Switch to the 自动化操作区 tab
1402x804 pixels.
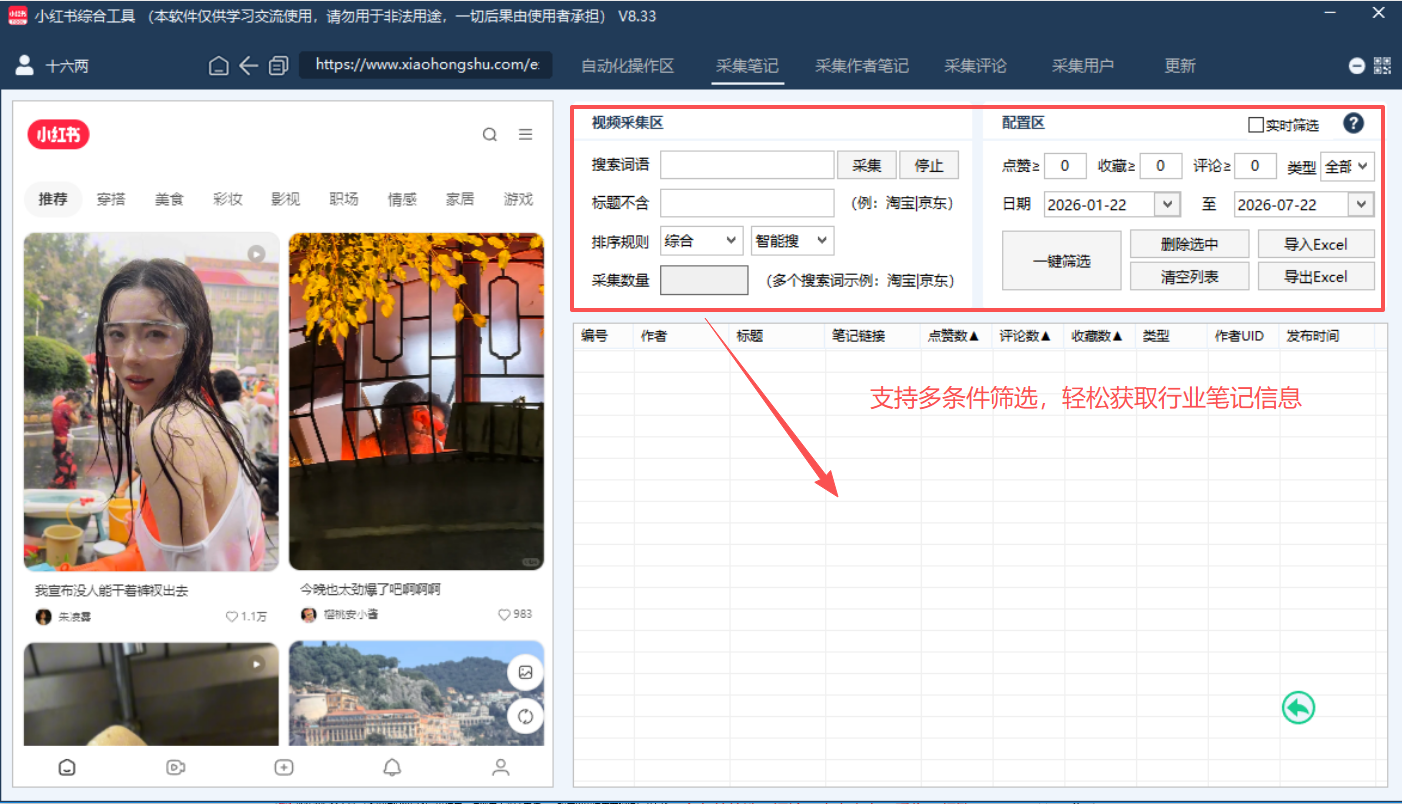[x=628, y=66]
